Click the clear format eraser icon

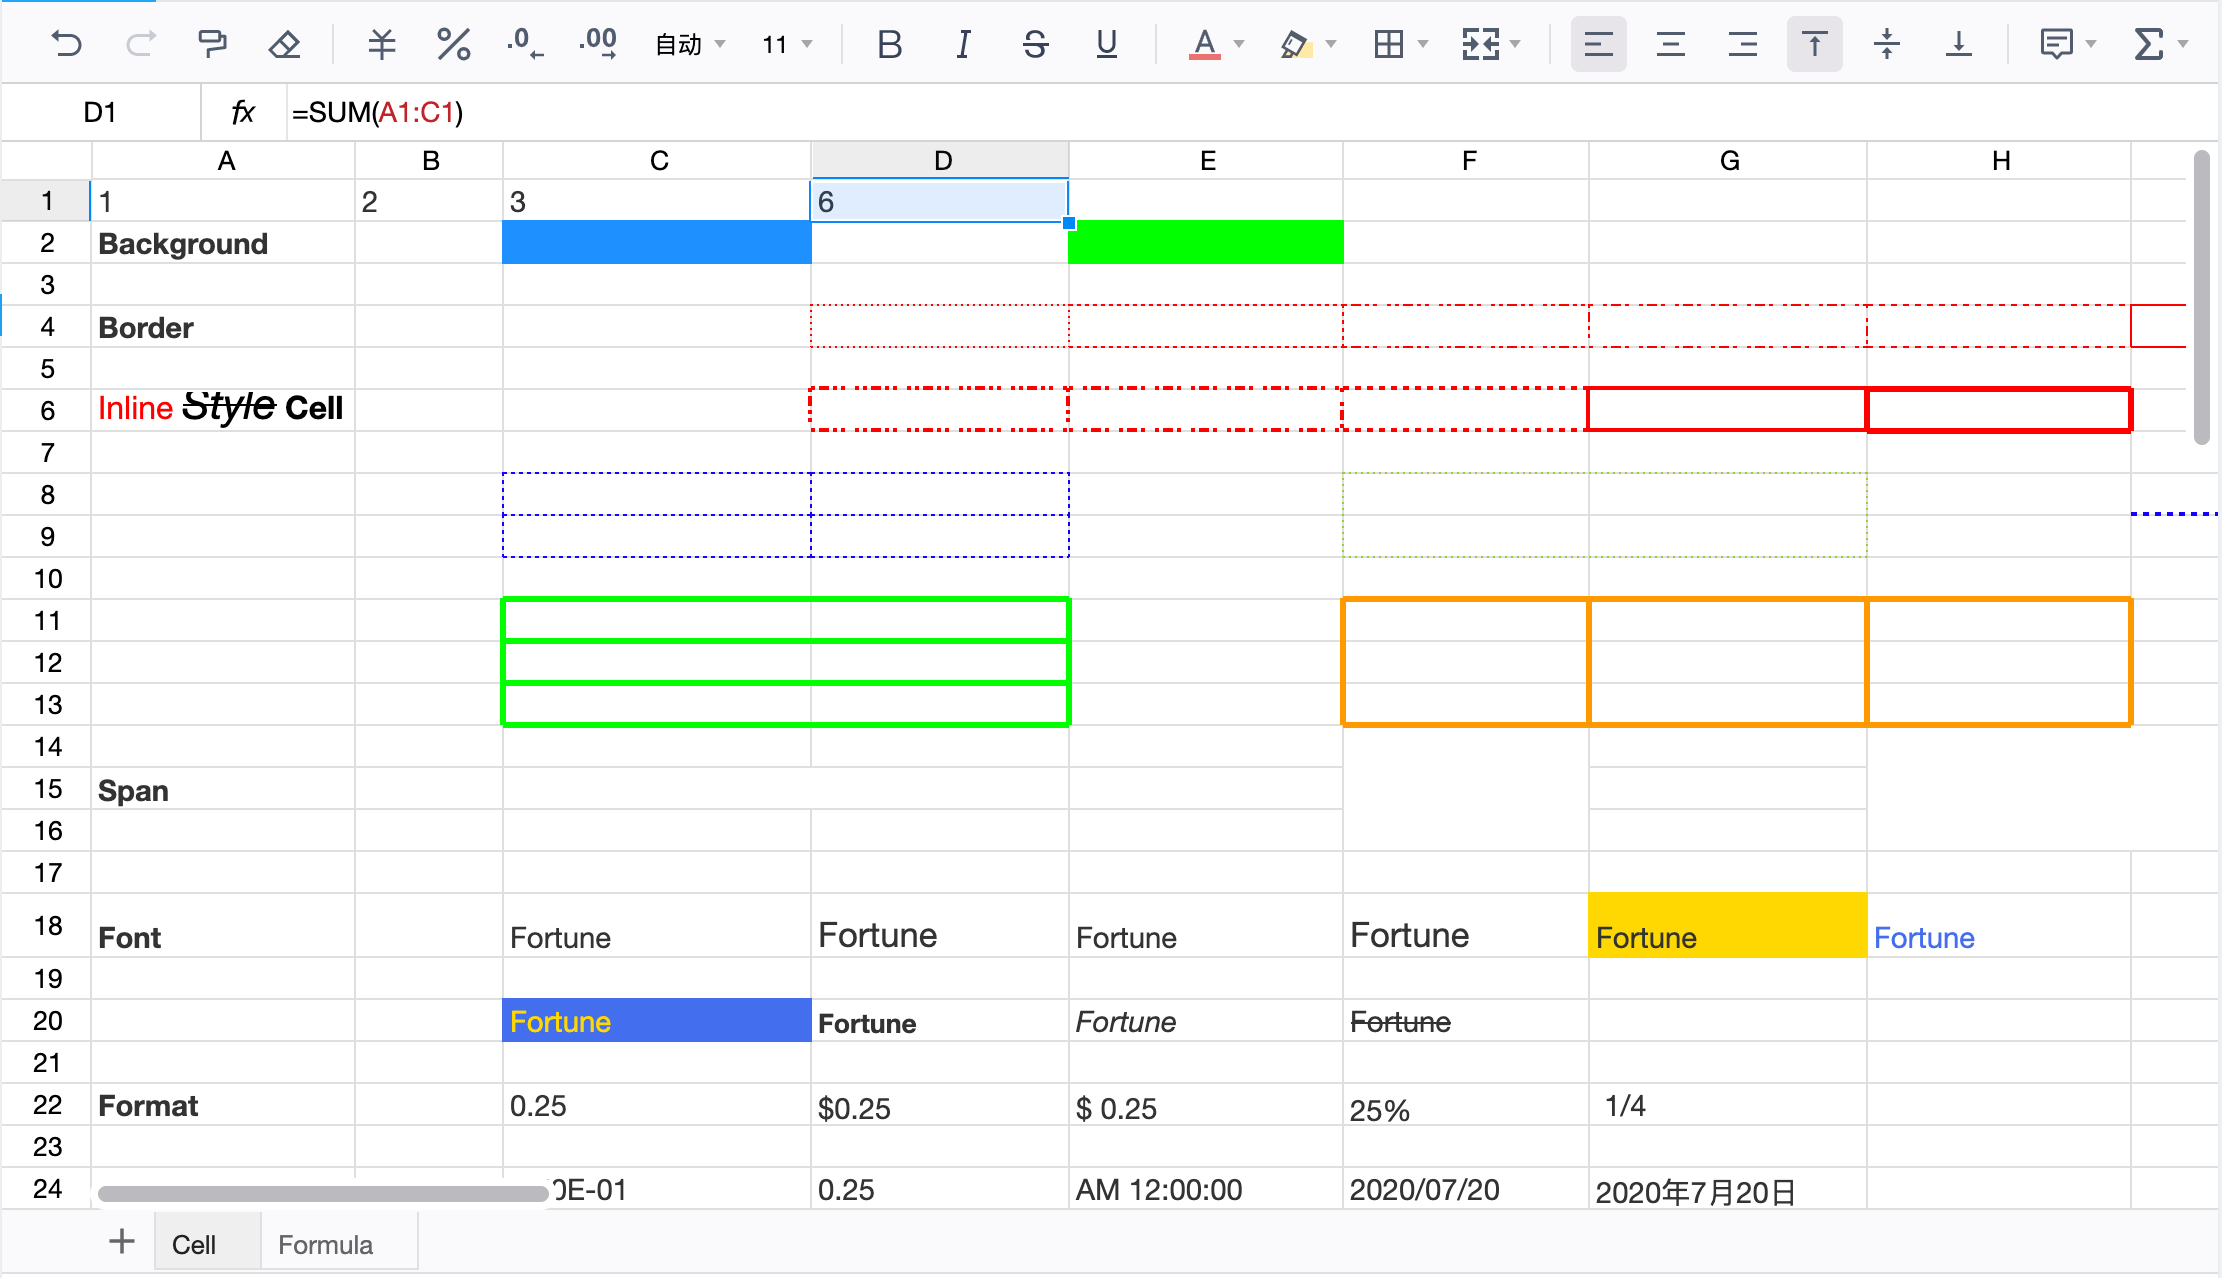click(x=285, y=44)
